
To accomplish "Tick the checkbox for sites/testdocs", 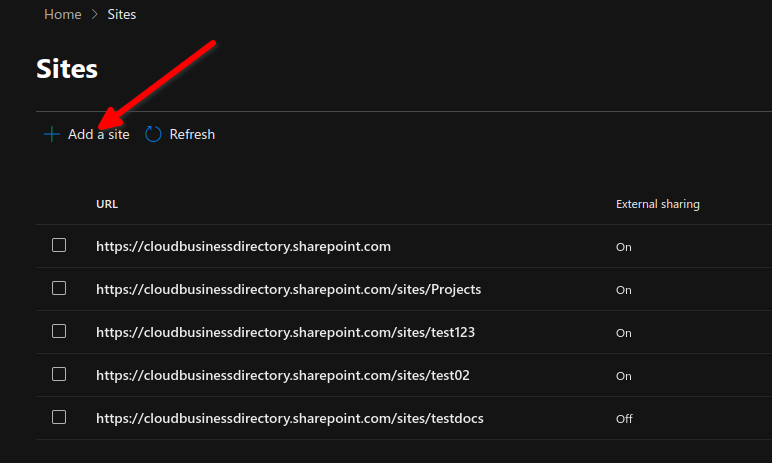I will coord(59,417).
